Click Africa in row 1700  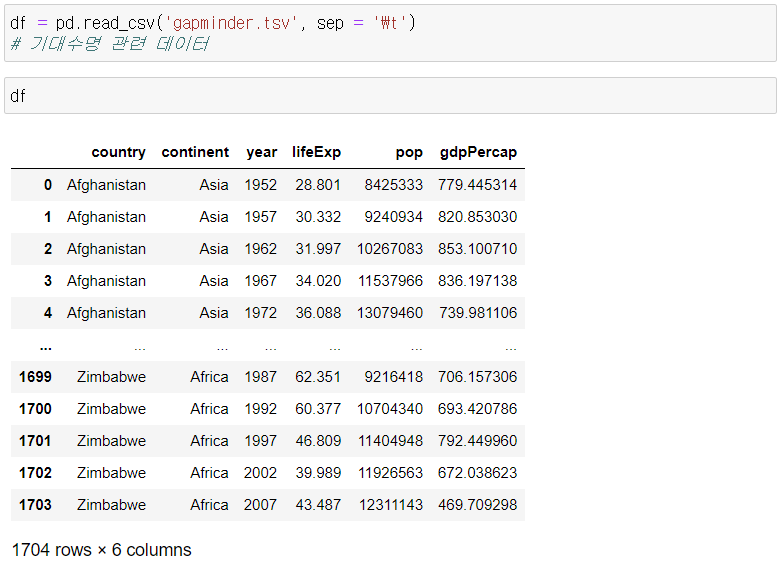point(209,409)
